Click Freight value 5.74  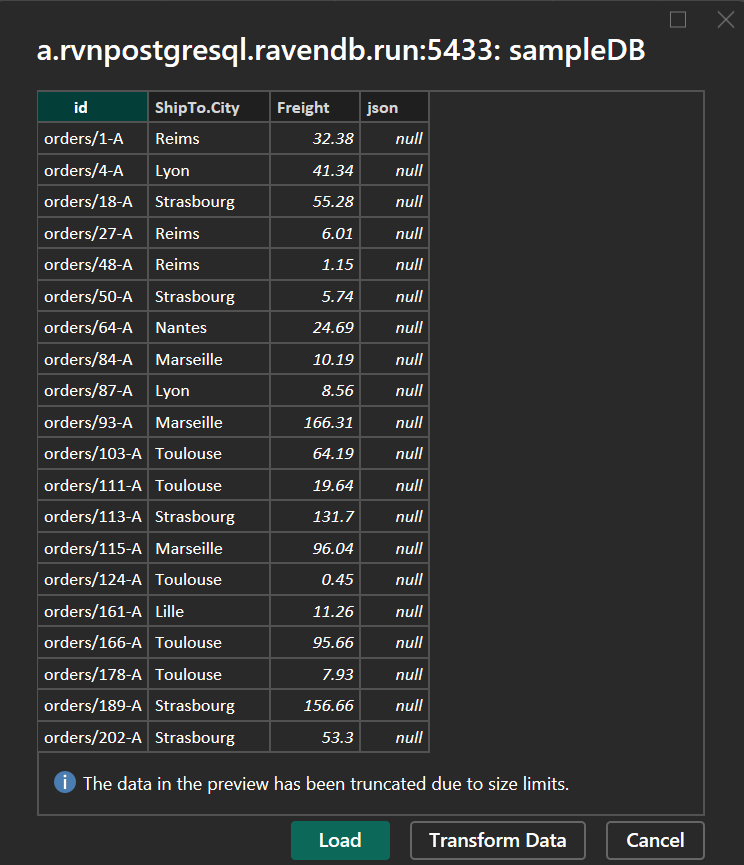[315, 296]
